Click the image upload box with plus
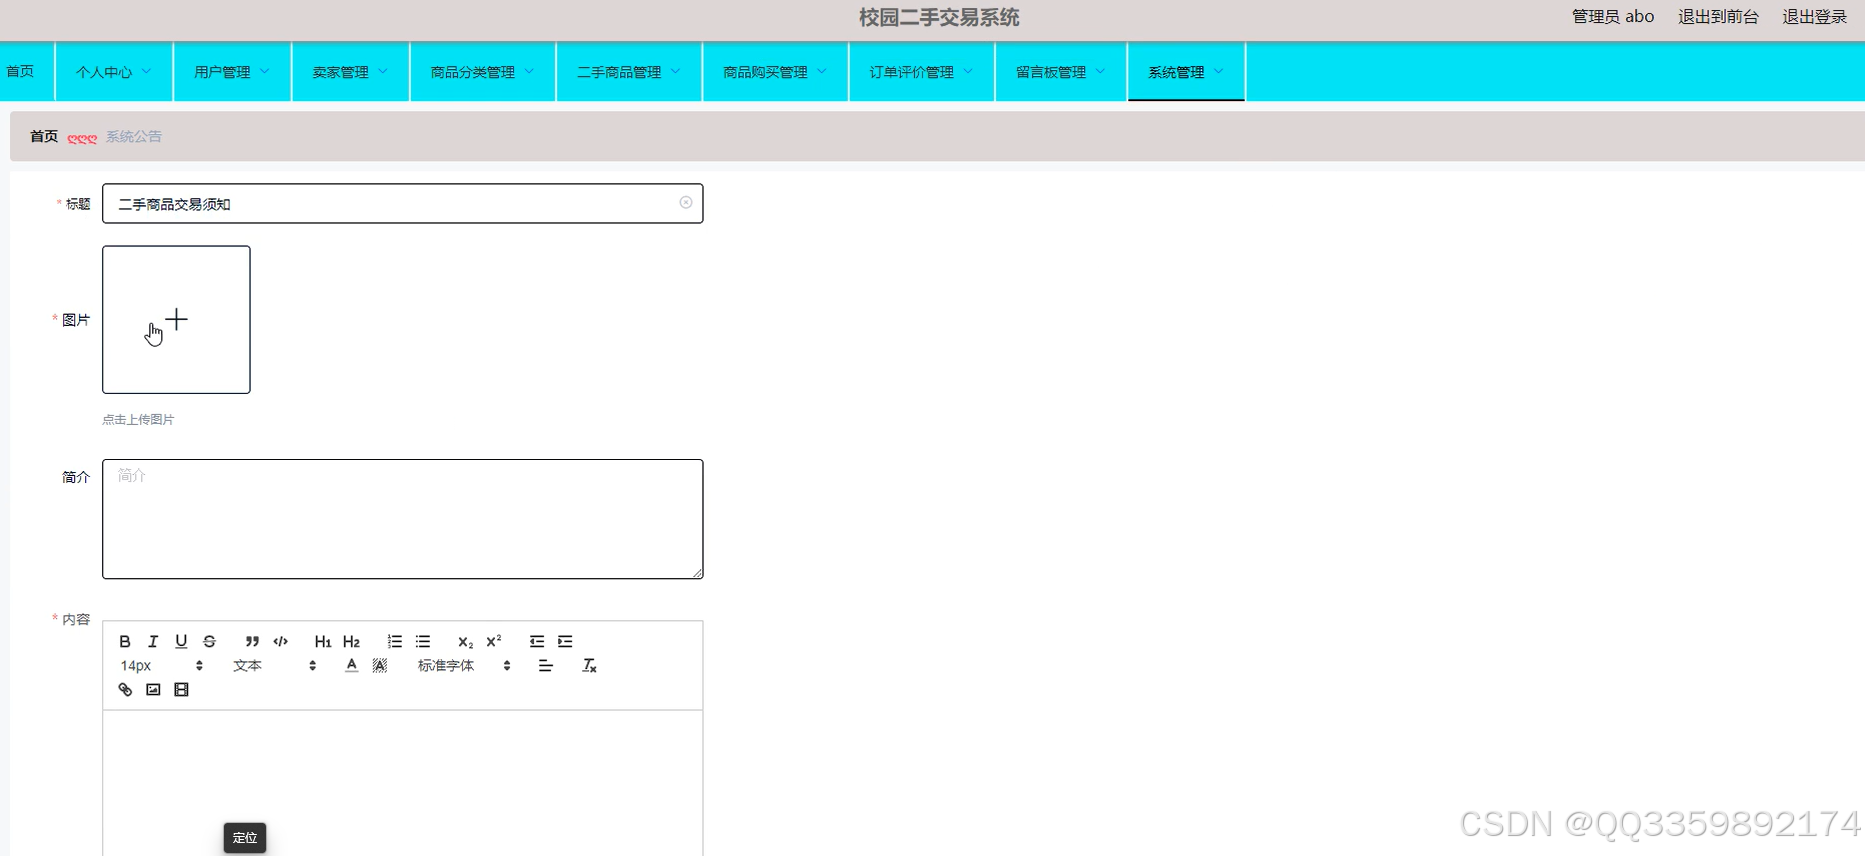The image size is (1865, 856). coord(176,319)
